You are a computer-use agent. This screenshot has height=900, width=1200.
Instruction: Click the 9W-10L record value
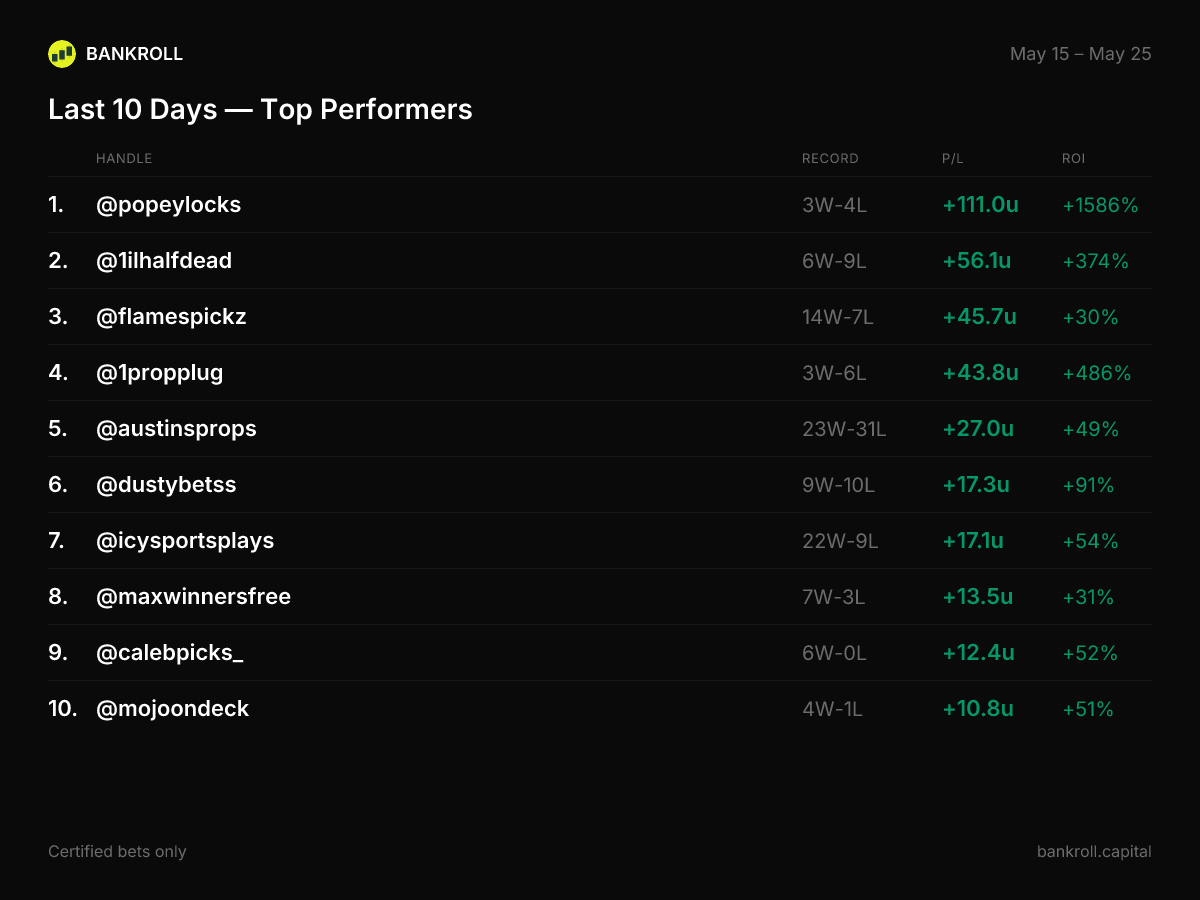pos(838,485)
